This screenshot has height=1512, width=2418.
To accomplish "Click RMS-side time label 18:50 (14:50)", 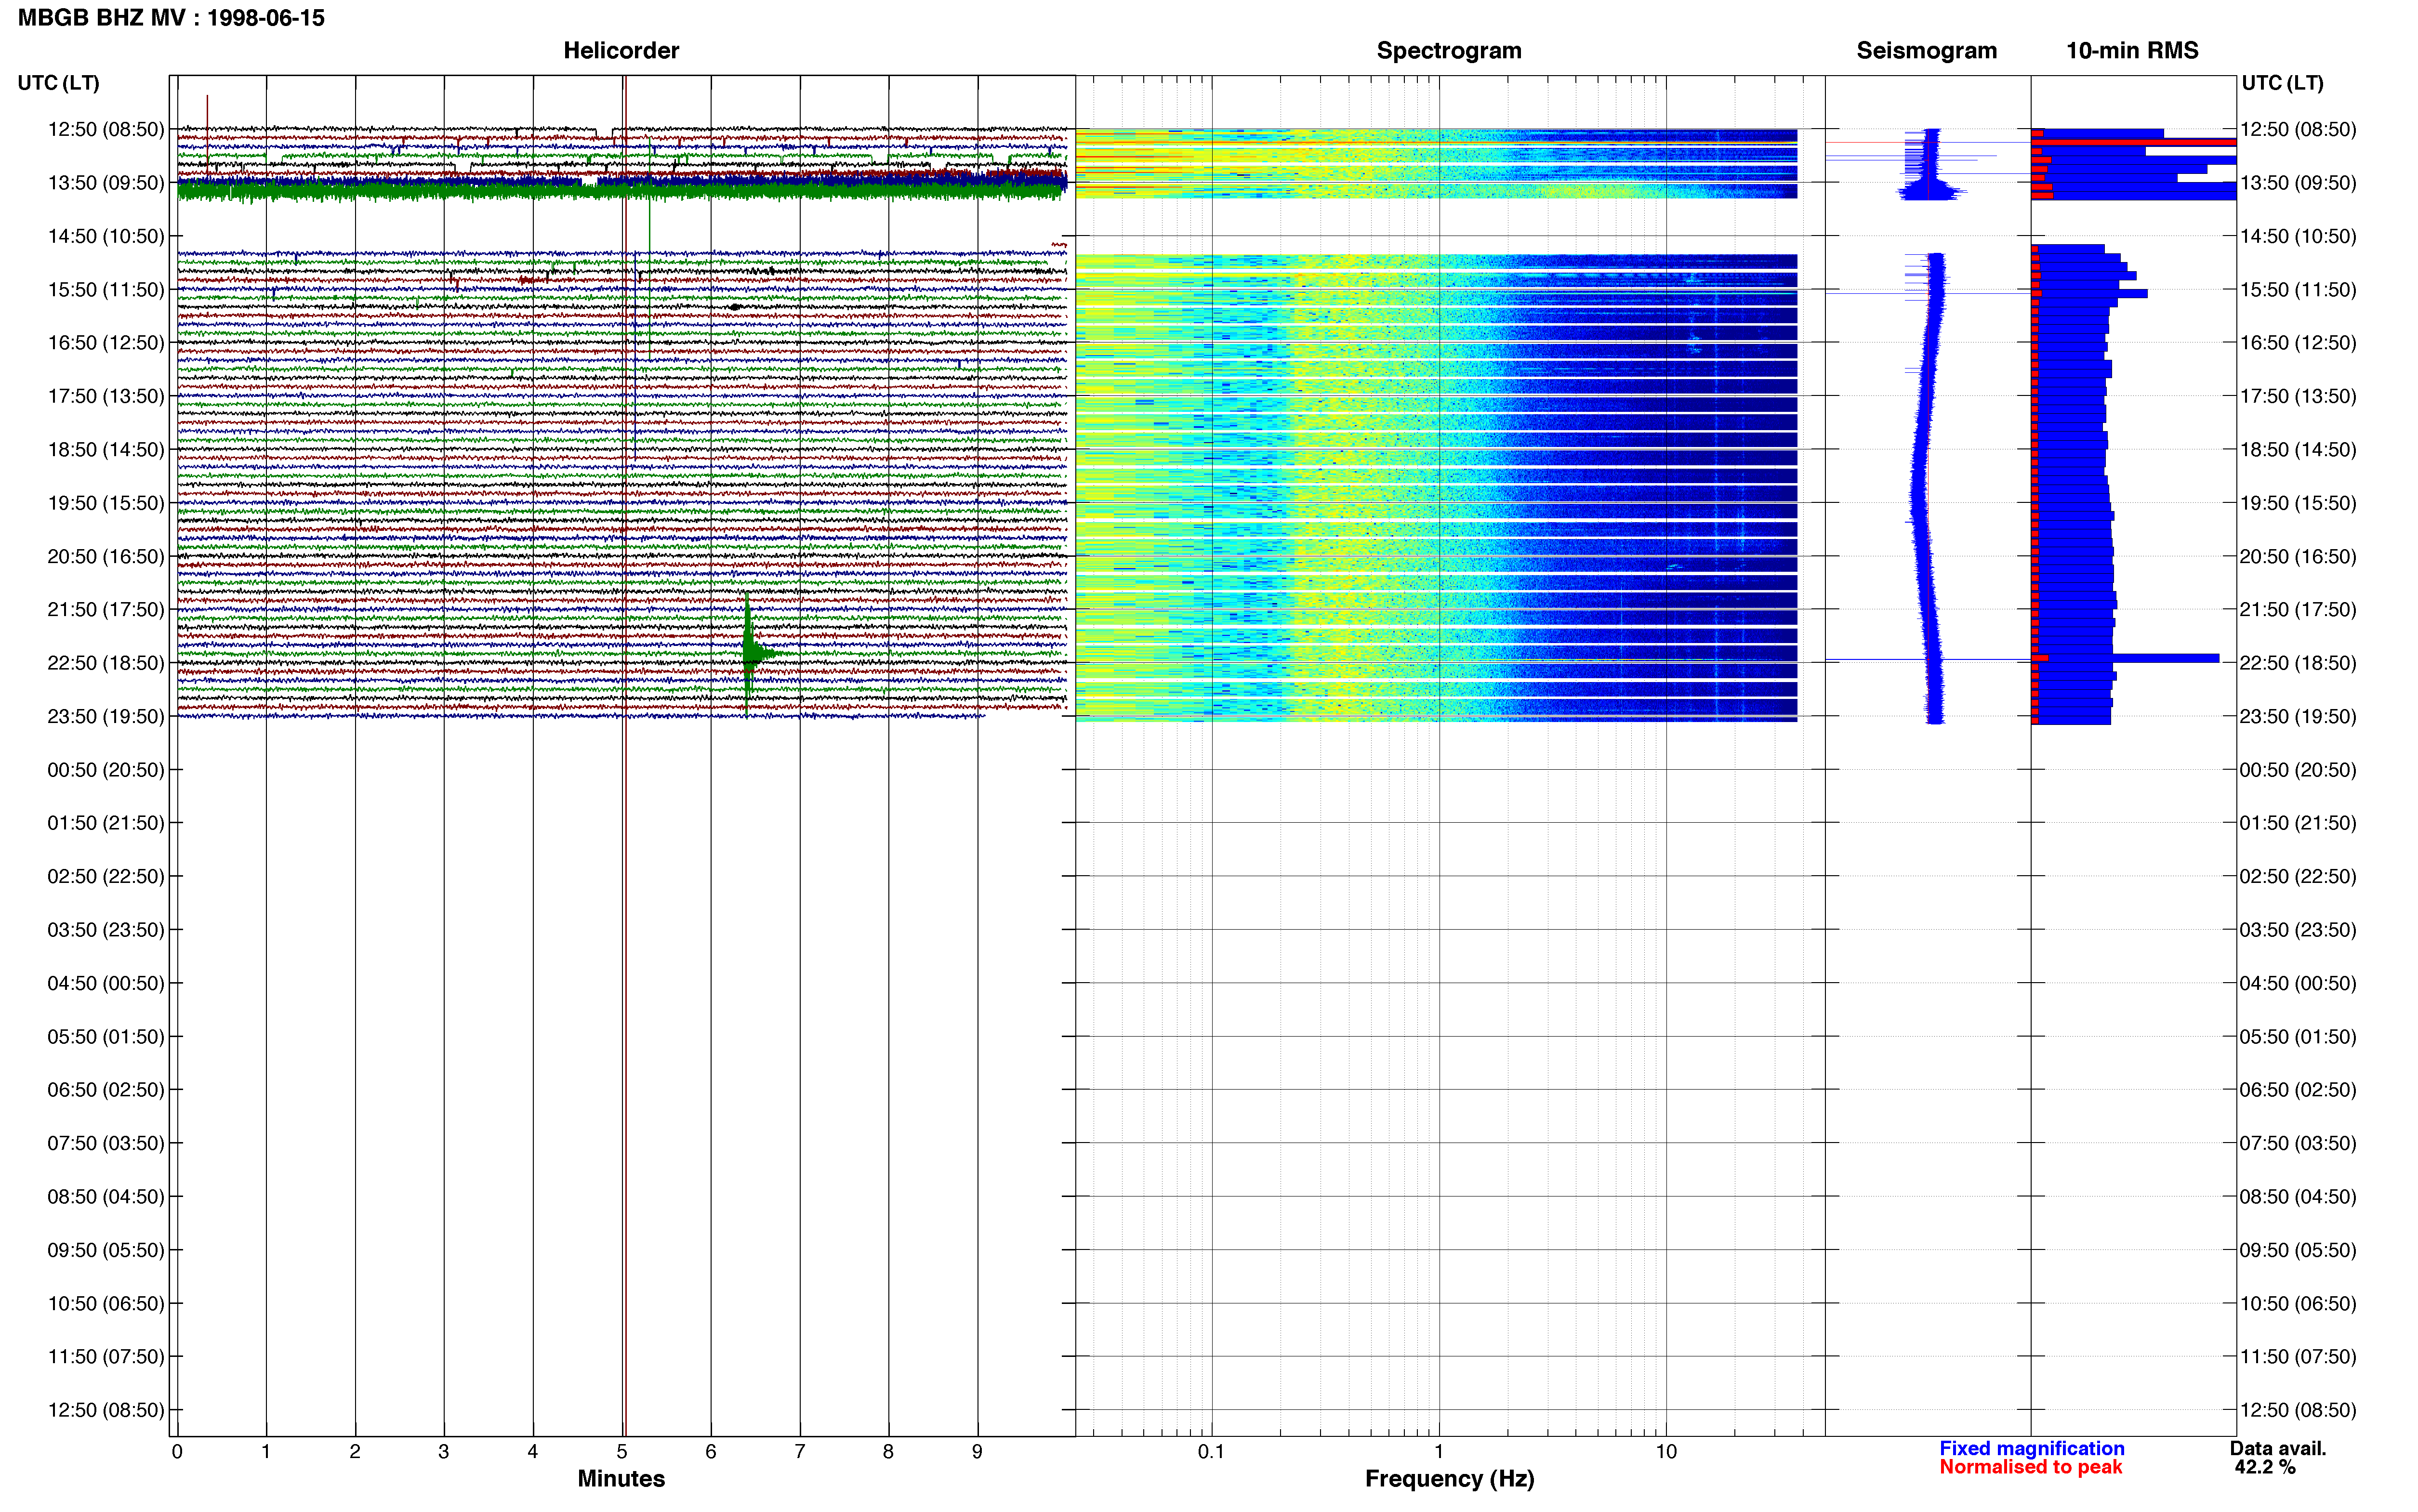I will tap(2298, 450).
